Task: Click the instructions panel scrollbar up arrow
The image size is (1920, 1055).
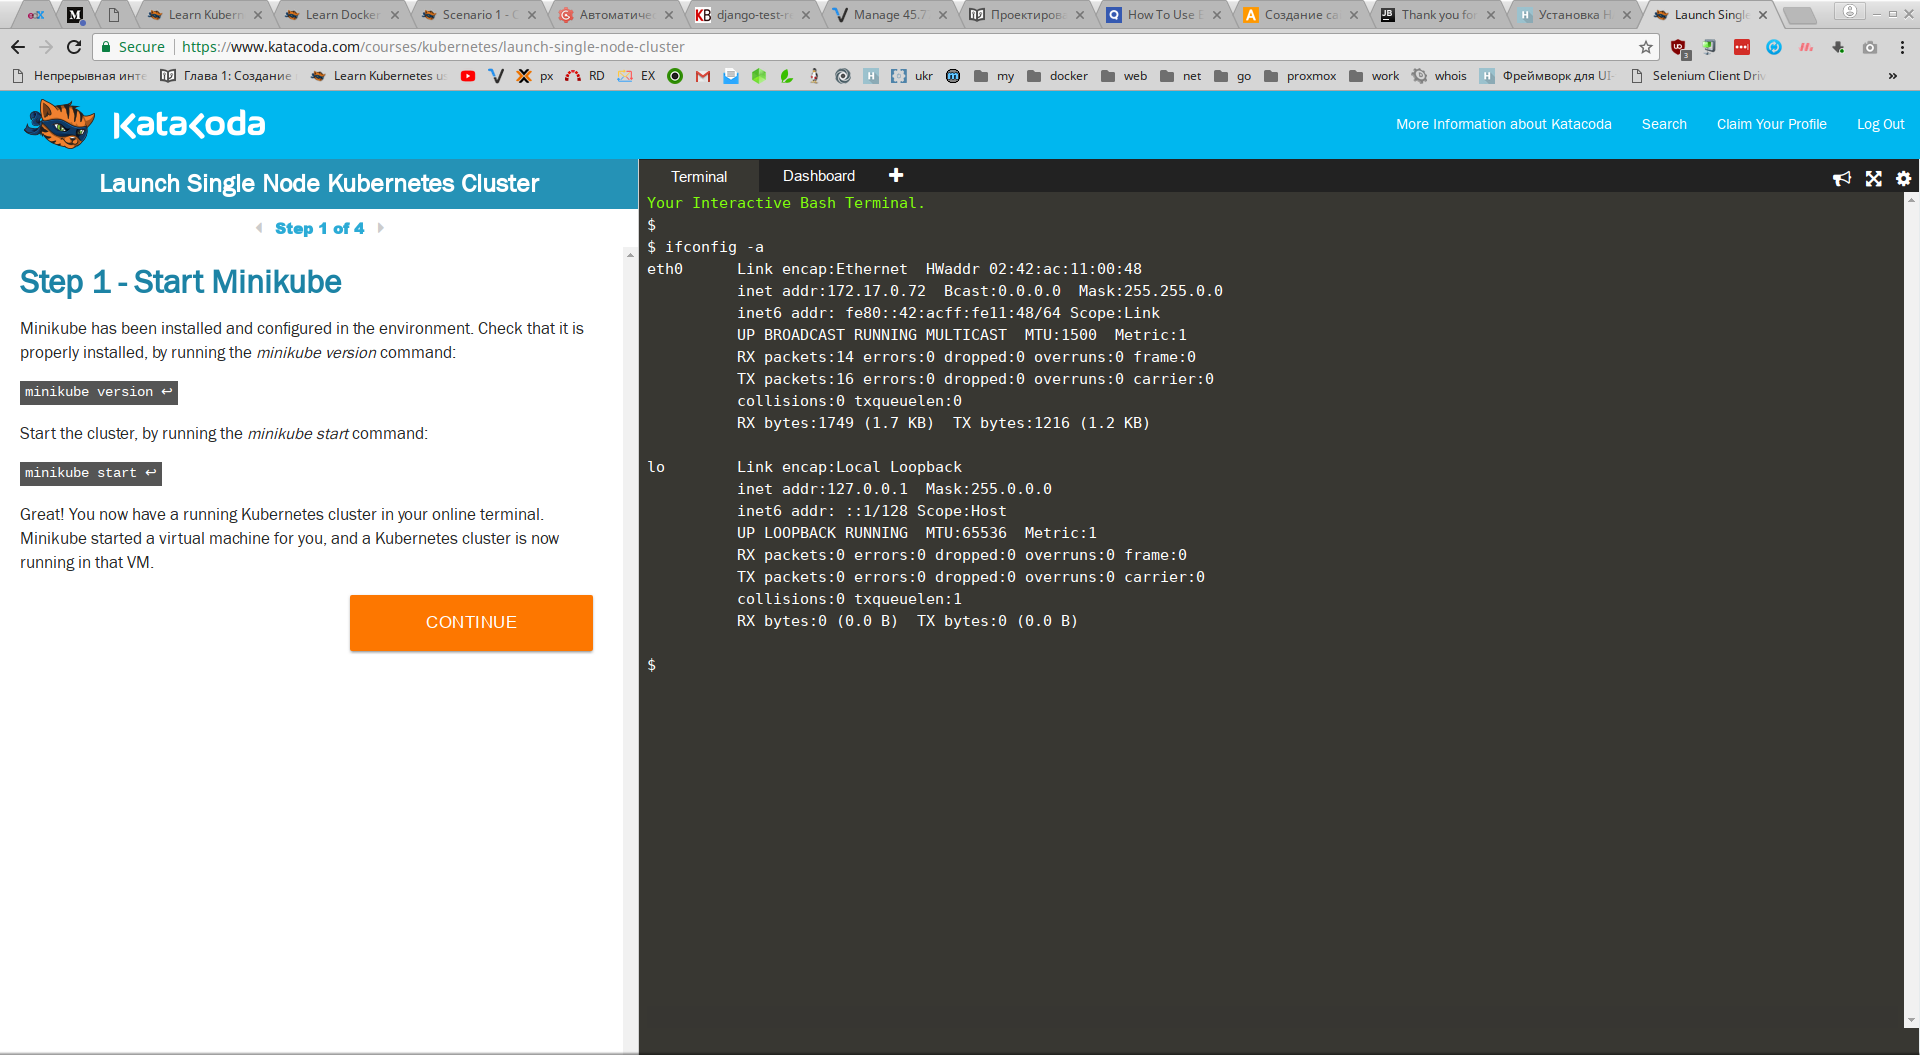Action: click(x=630, y=255)
